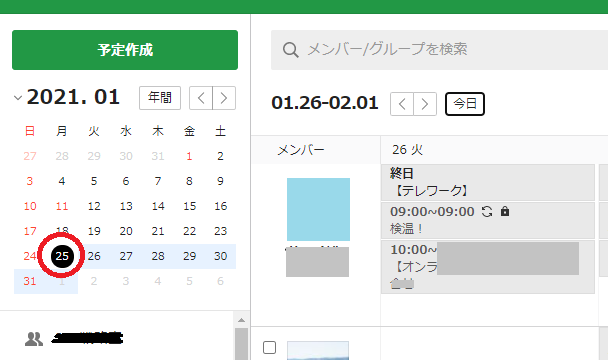Image resolution: width=608 pixels, height=360 pixels.
Task: Select date 13 in mini calendar
Action: 126,206
